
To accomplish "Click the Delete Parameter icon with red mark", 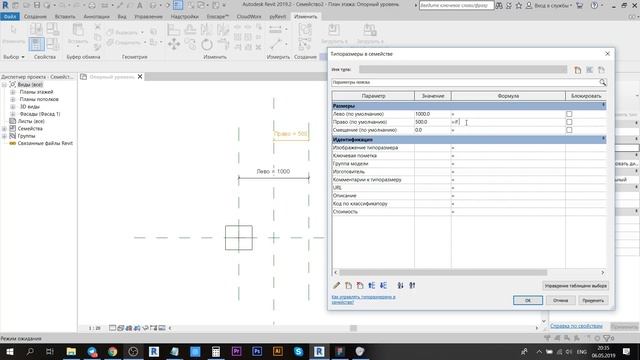I will (x=360, y=285).
